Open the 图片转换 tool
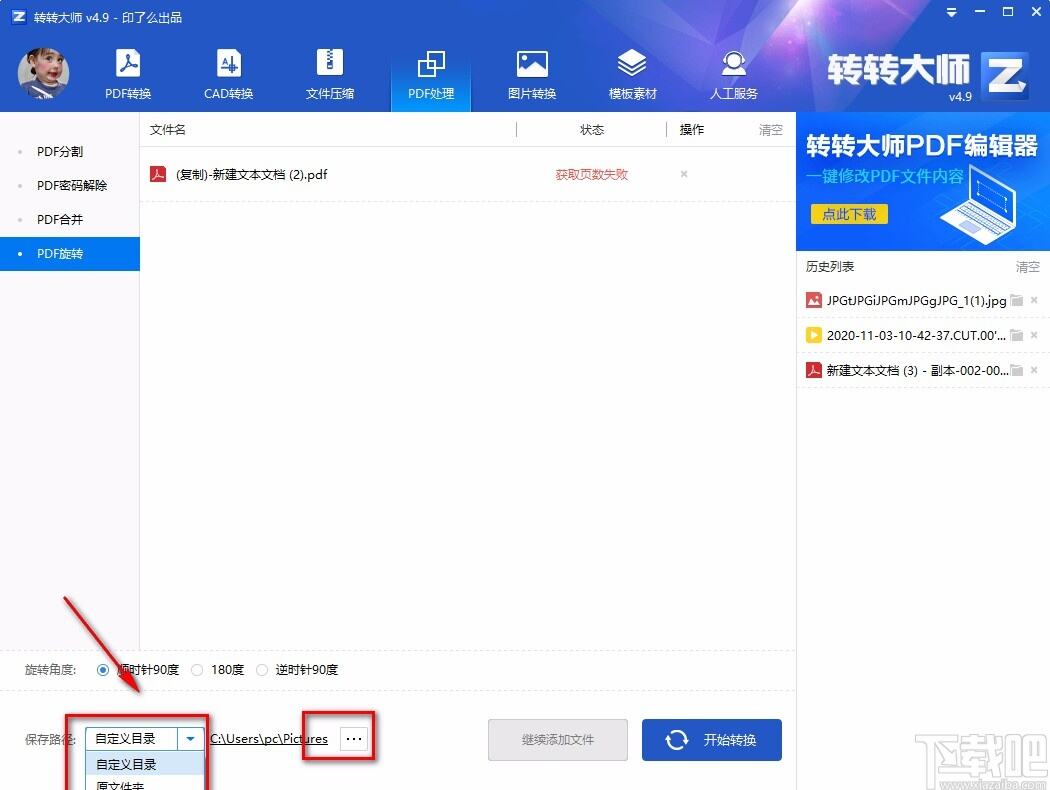 pos(532,74)
